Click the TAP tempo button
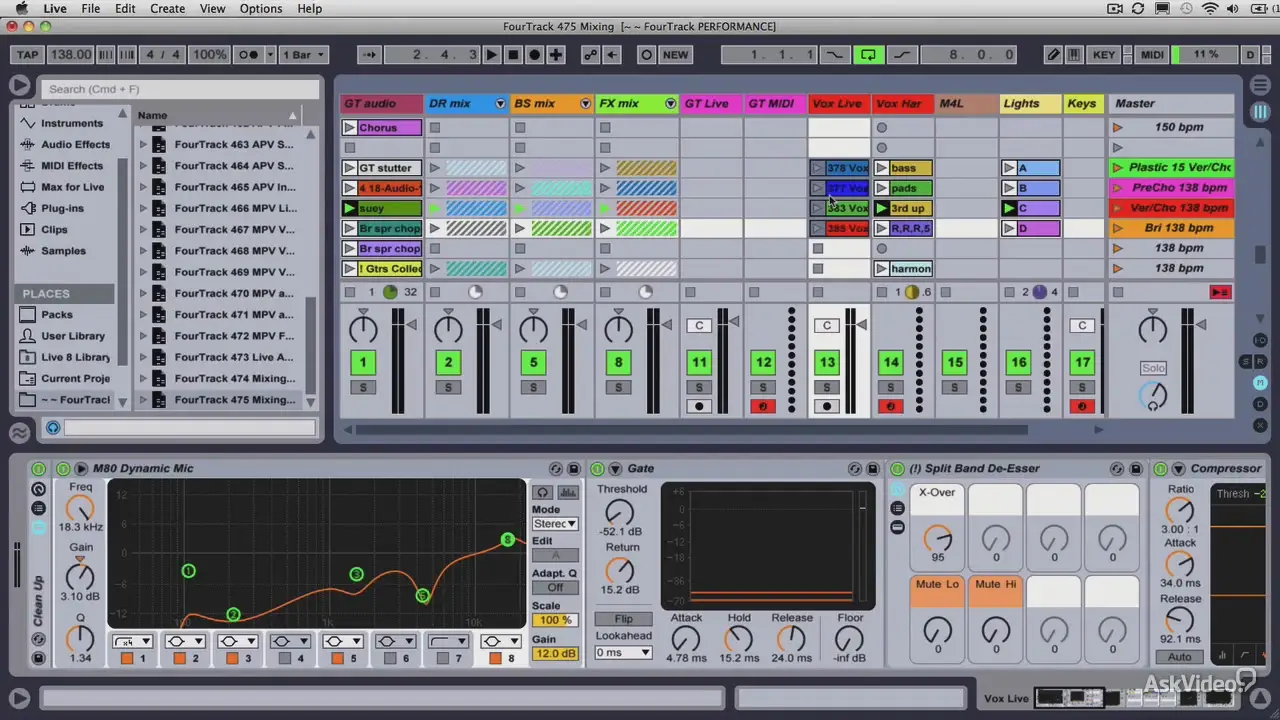1280x720 pixels. pos(28,55)
